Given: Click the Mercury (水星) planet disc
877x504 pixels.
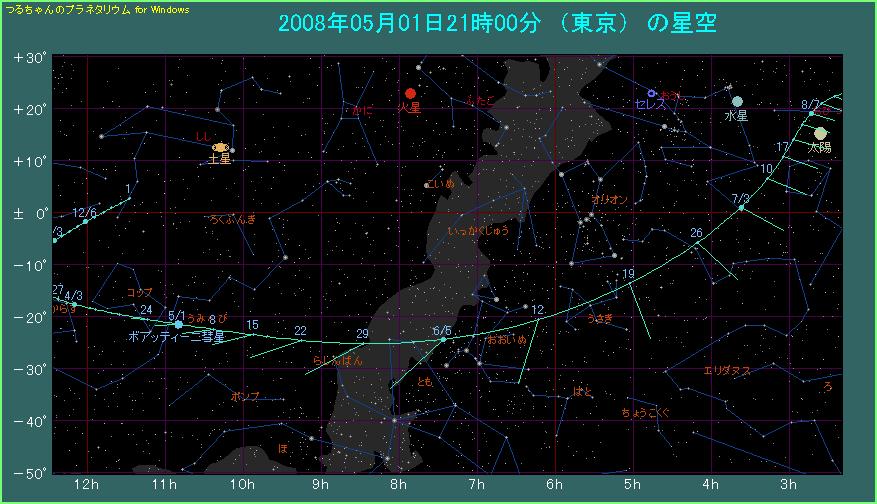Looking at the screenshot, I should coord(737,101).
